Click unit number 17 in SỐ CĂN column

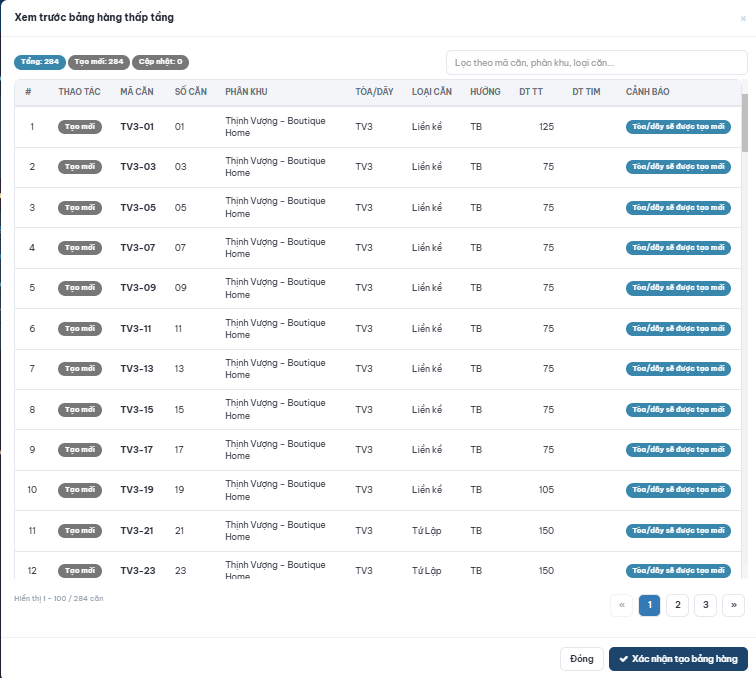[x=179, y=450]
